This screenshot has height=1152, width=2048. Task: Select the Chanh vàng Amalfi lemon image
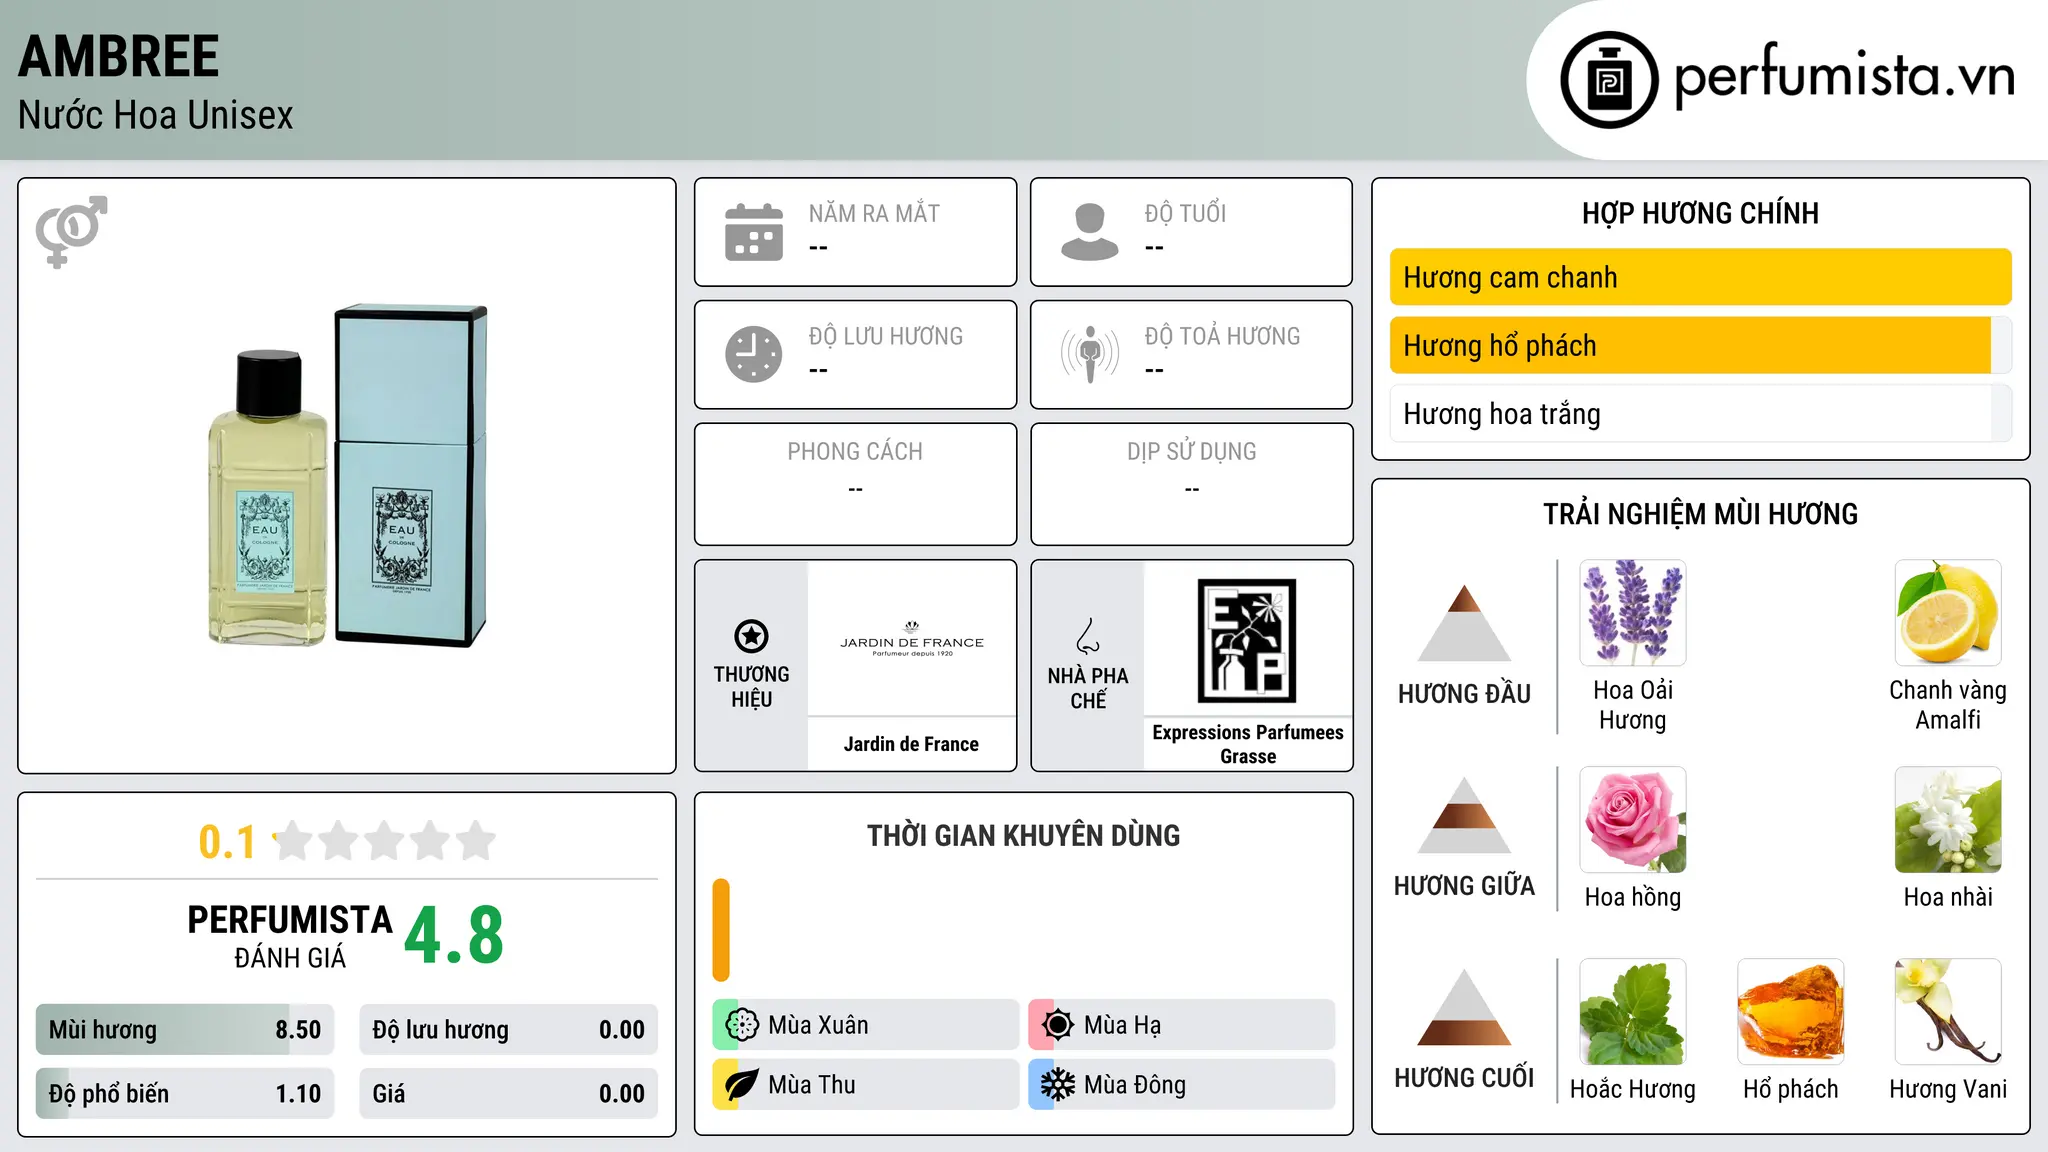click(x=1948, y=613)
